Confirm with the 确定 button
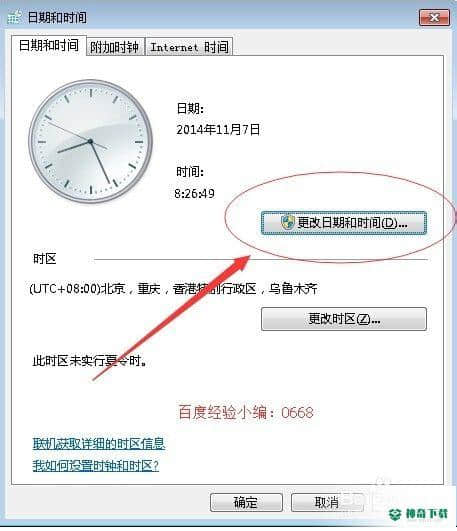 point(246,502)
